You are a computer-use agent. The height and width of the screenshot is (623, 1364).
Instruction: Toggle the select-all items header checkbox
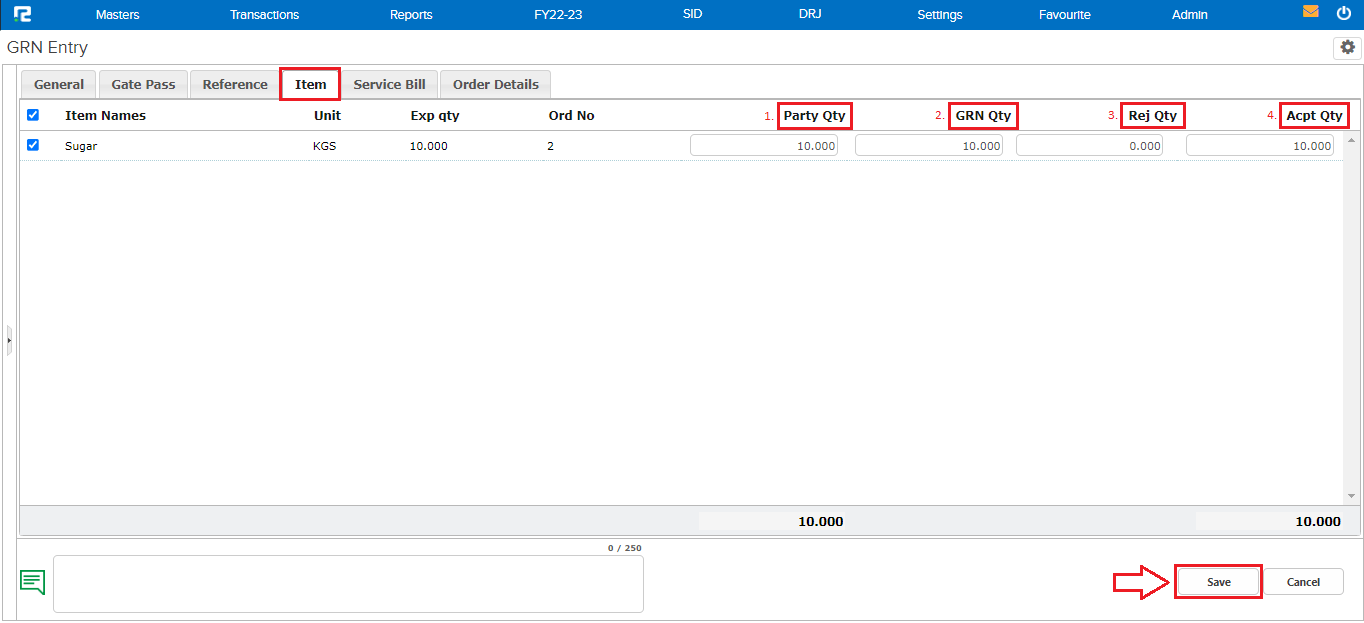33,115
